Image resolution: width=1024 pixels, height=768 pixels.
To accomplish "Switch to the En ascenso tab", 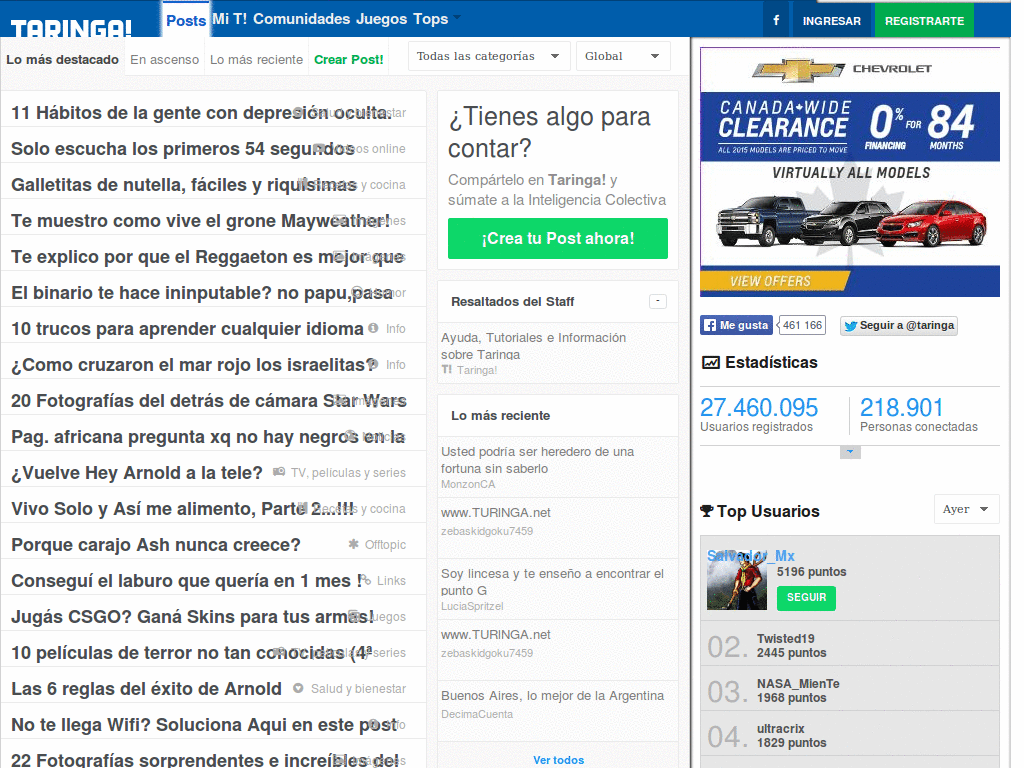I will click(x=164, y=59).
